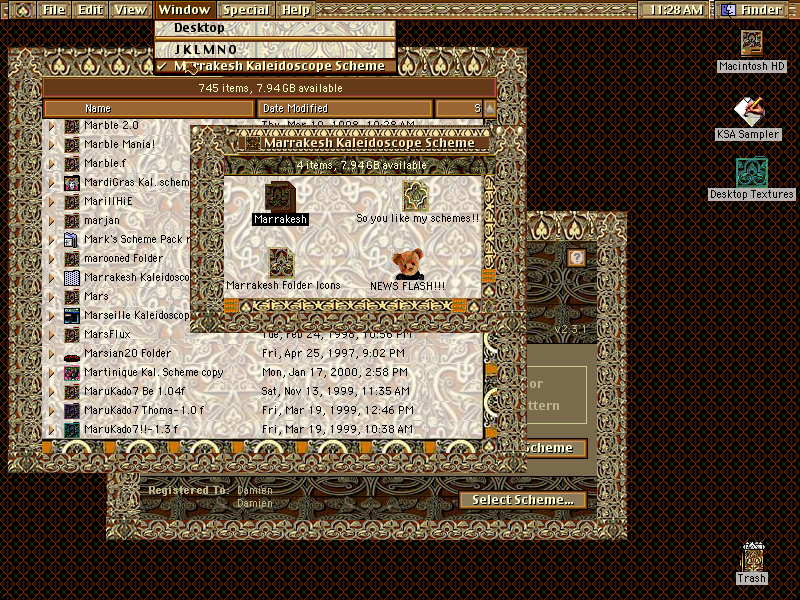
Task: Click the '4 items, 7.94 GB available' status text
Action: [361, 165]
